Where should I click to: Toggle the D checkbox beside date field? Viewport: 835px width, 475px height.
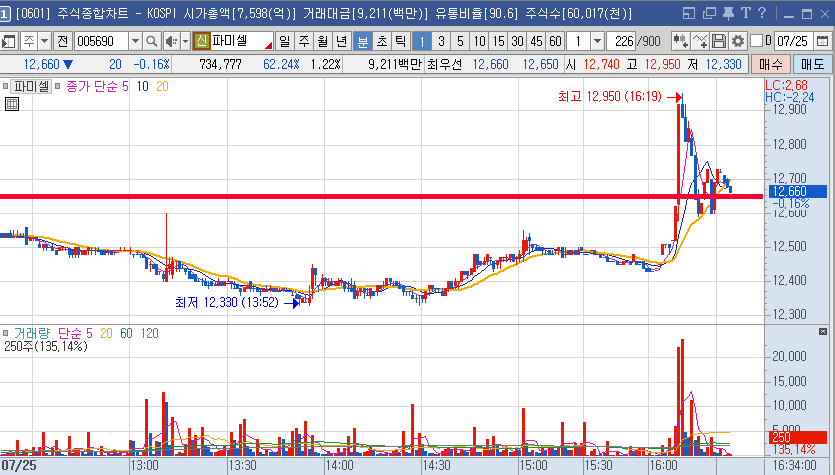[756, 41]
